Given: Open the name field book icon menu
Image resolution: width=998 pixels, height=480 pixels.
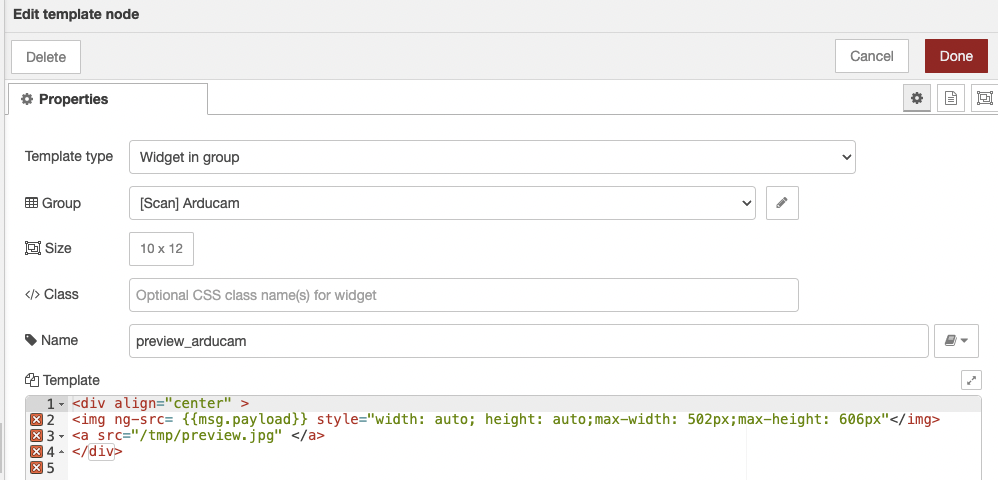Looking at the screenshot, I should click(956, 341).
